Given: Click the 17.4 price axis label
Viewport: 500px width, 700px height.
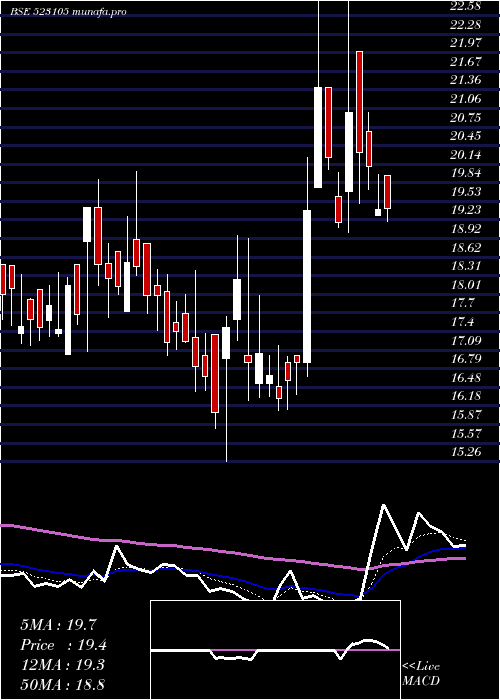Looking at the screenshot, I should tap(462, 322).
